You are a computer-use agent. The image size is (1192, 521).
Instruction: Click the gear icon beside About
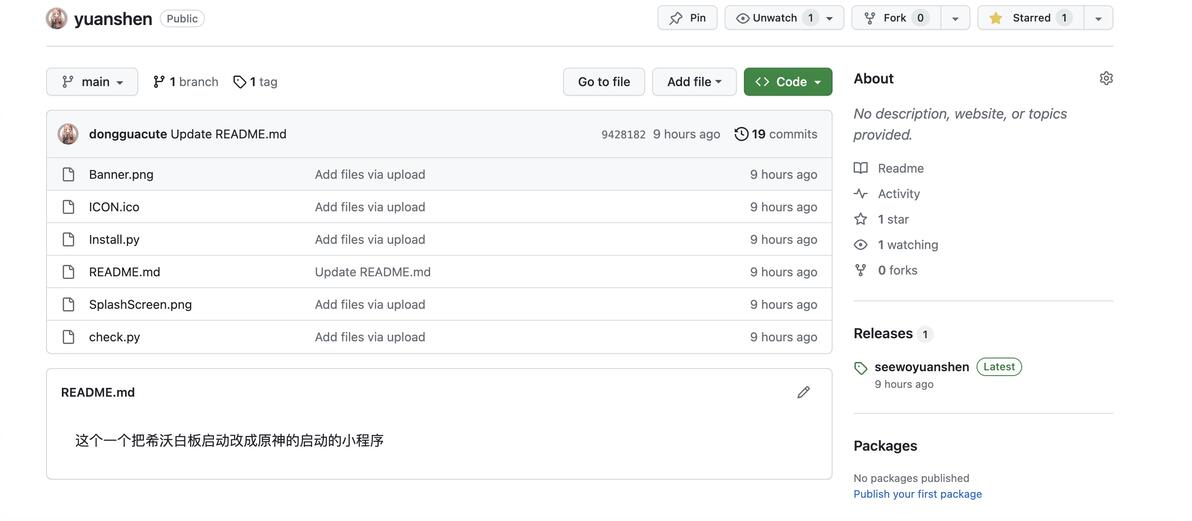click(x=1106, y=78)
